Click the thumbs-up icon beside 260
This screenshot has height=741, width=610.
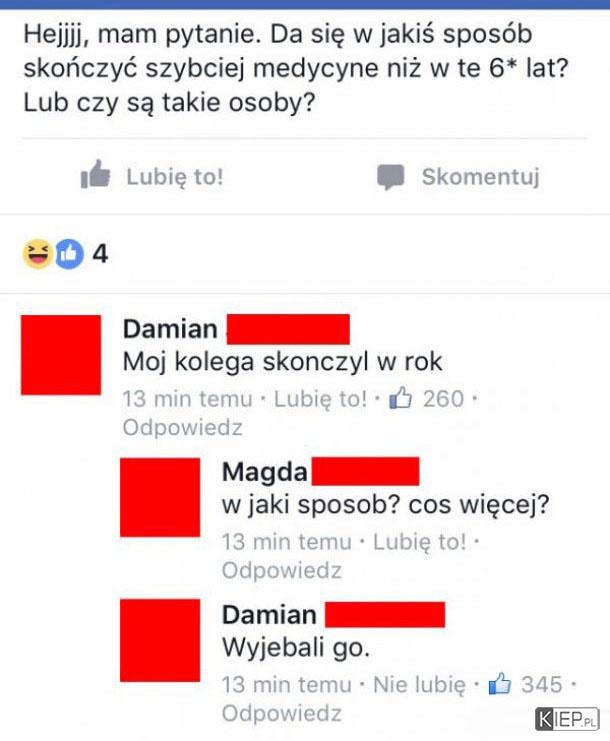(400, 398)
